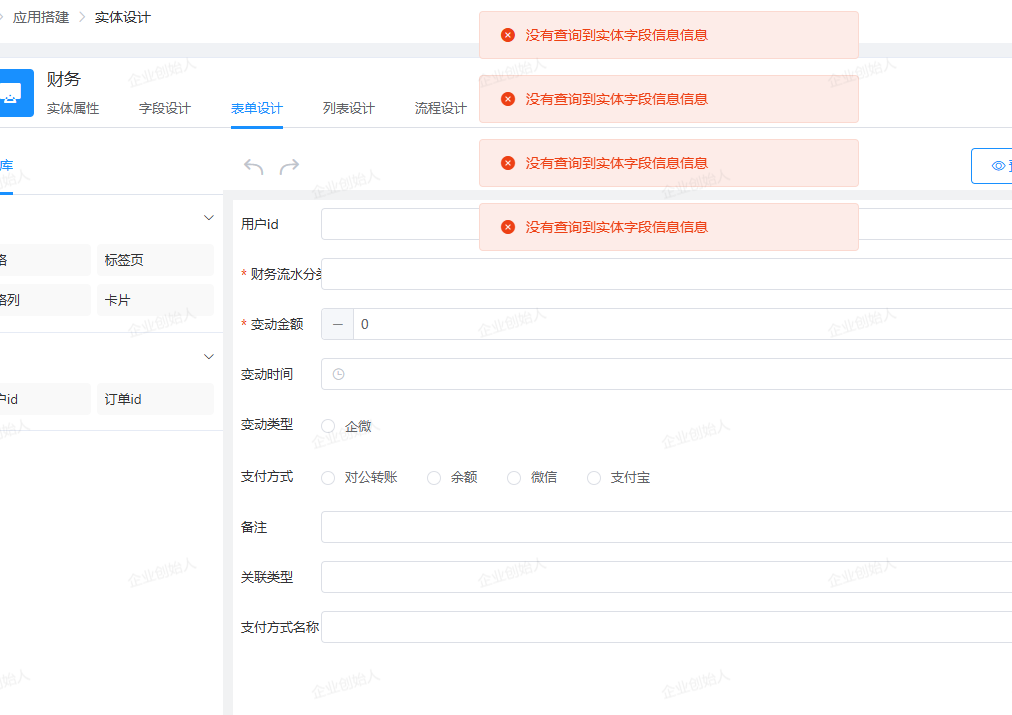1012x715 pixels.
Task: Click the 财务 entity icon
Action: coord(15,92)
